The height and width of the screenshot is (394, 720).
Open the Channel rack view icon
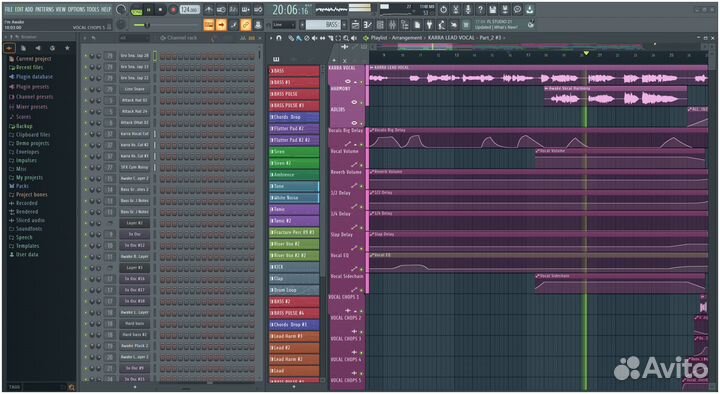(x=380, y=25)
